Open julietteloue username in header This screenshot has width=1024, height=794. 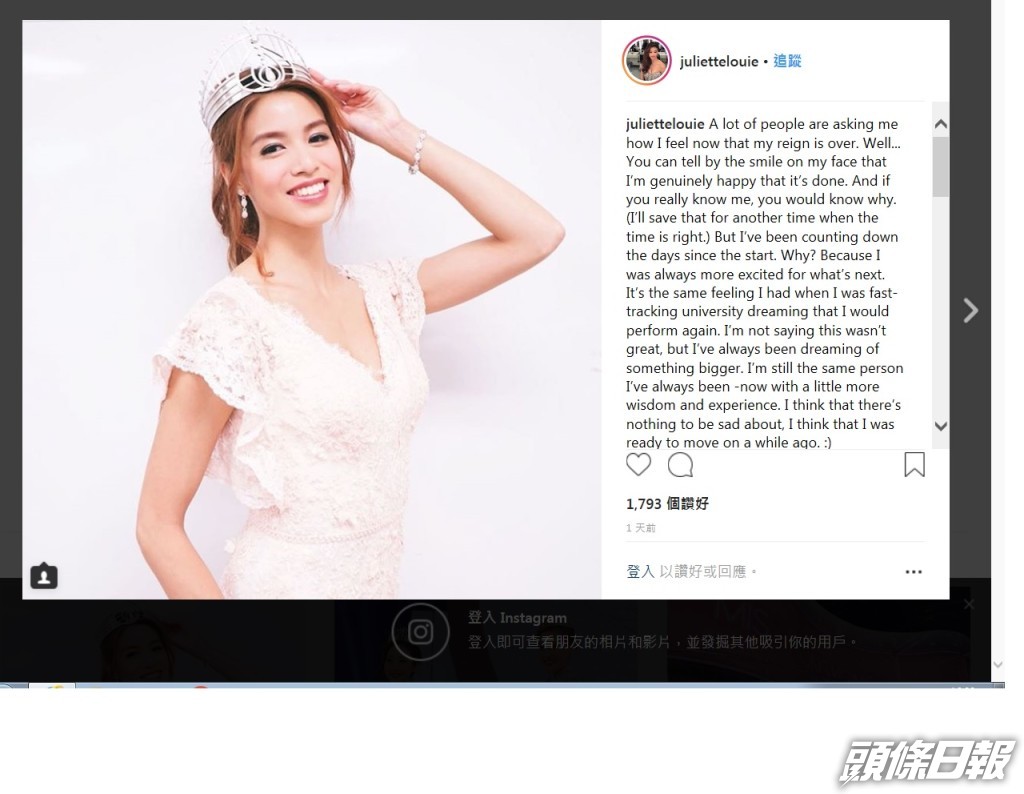[719, 61]
